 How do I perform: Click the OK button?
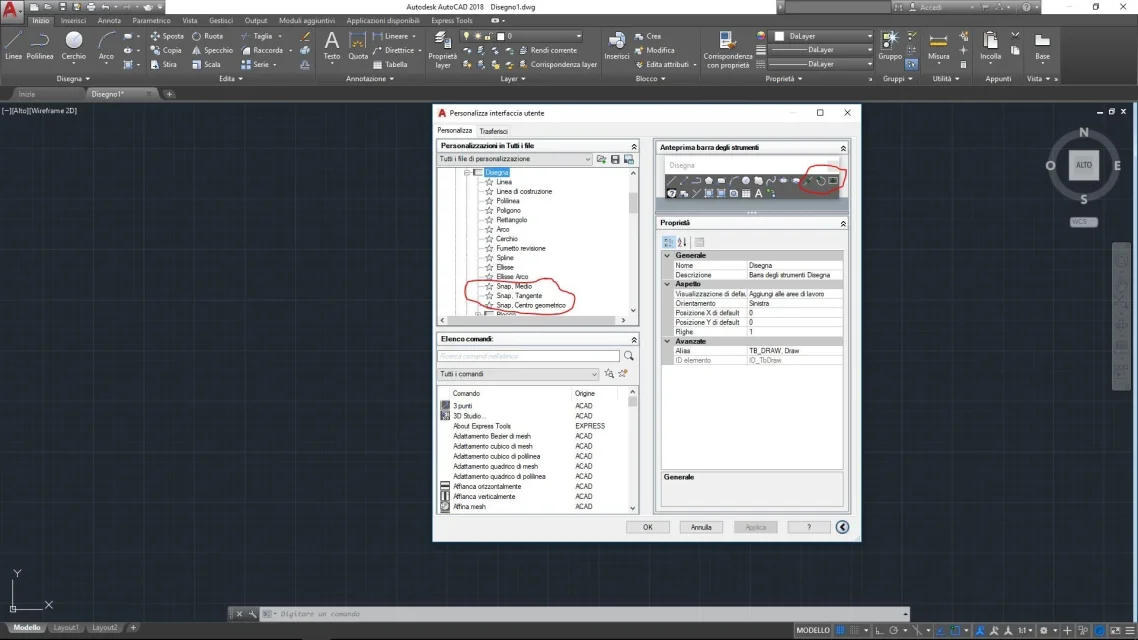click(x=647, y=528)
